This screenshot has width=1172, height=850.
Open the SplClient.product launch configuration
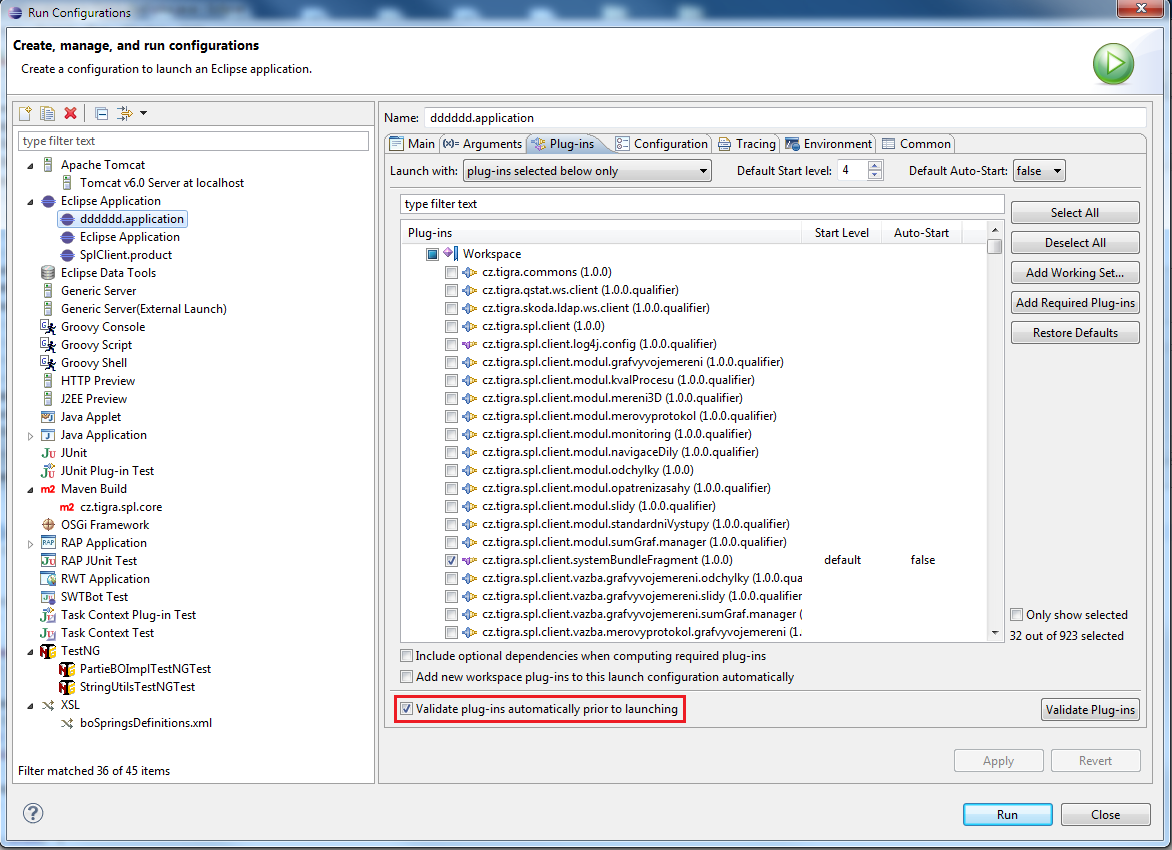click(126, 255)
